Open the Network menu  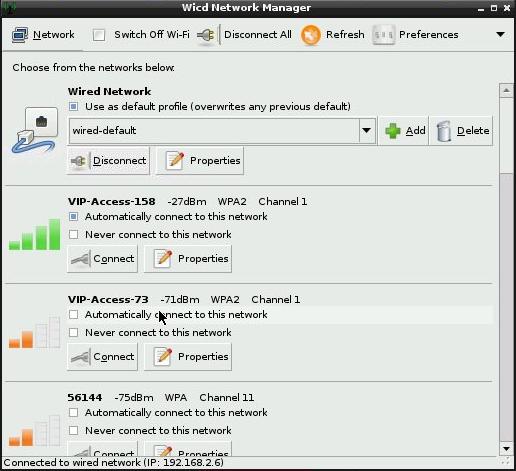tap(43, 35)
